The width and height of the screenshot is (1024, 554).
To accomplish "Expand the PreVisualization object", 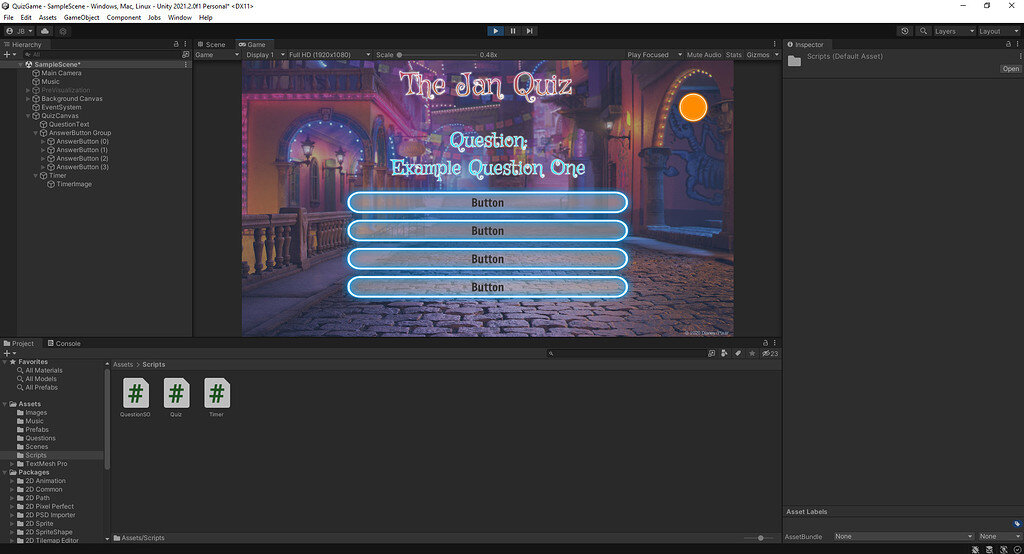I will tap(28, 90).
